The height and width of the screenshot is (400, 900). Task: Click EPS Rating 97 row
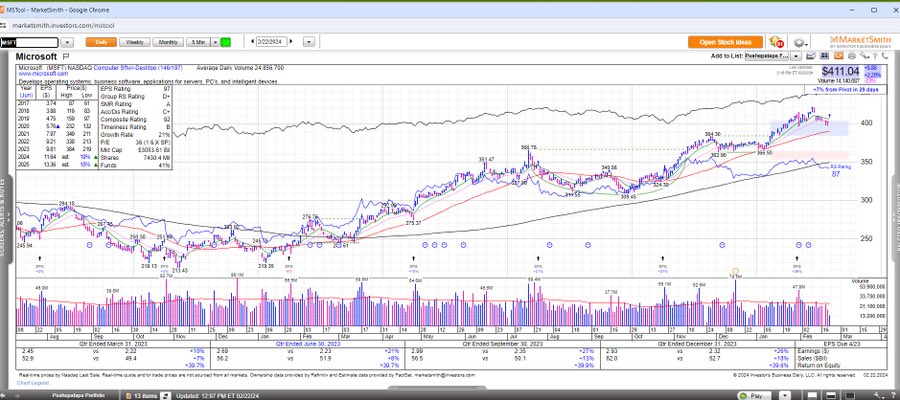(x=137, y=89)
